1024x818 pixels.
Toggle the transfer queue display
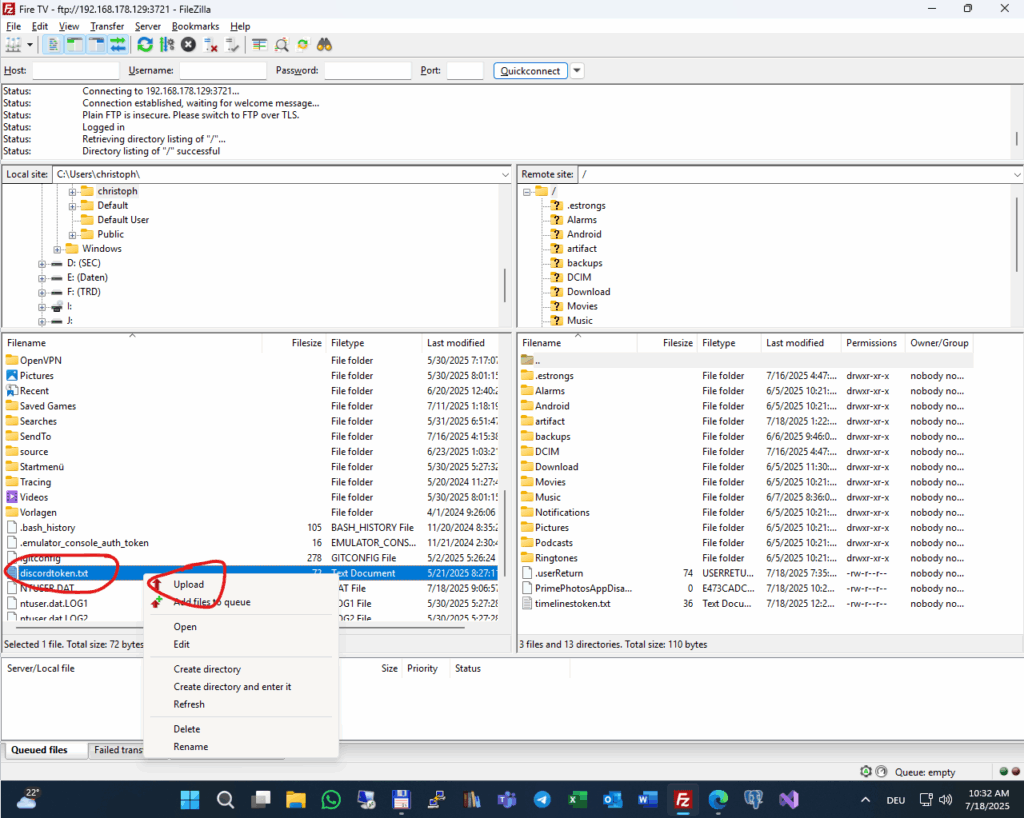pos(118,45)
